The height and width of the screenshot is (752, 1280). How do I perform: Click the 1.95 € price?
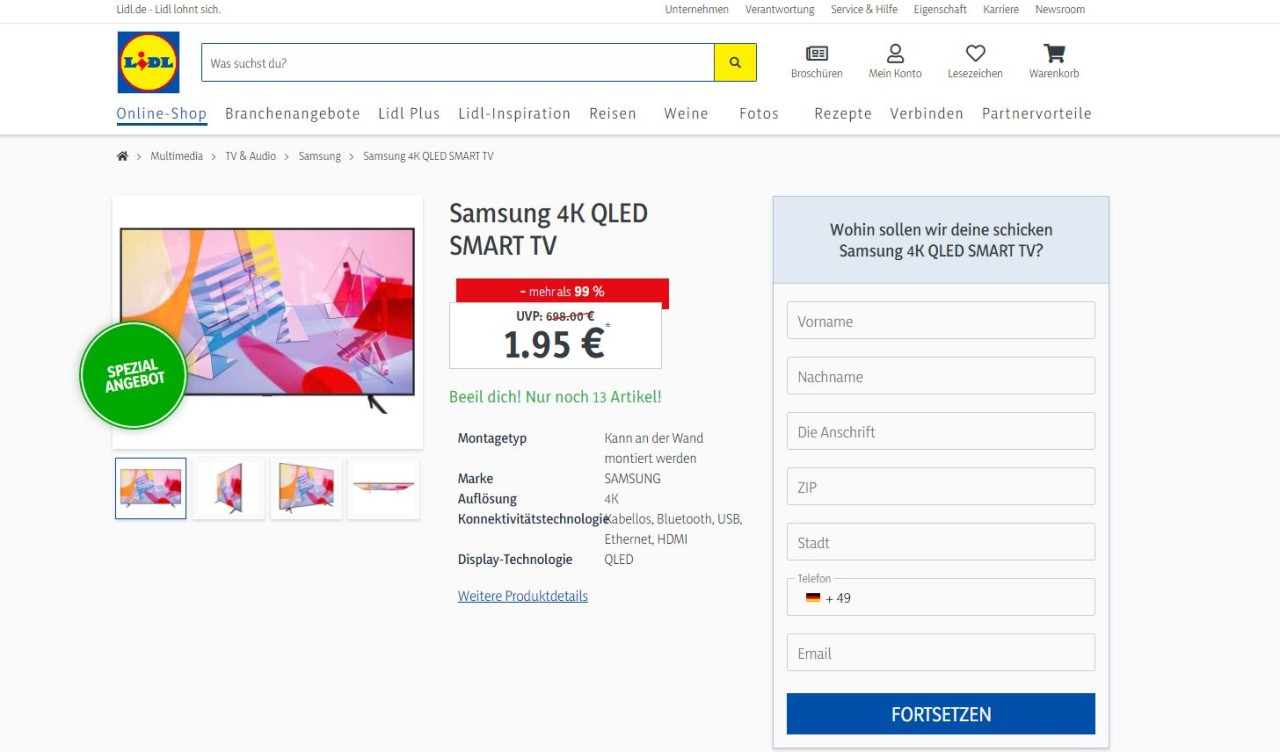click(554, 344)
